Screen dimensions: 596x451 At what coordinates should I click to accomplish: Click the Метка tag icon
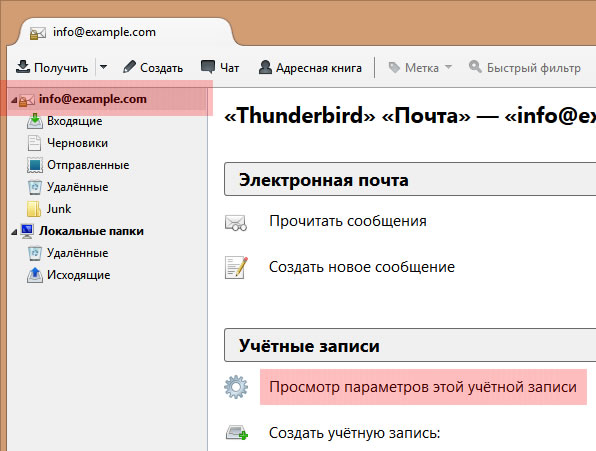[x=394, y=67]
